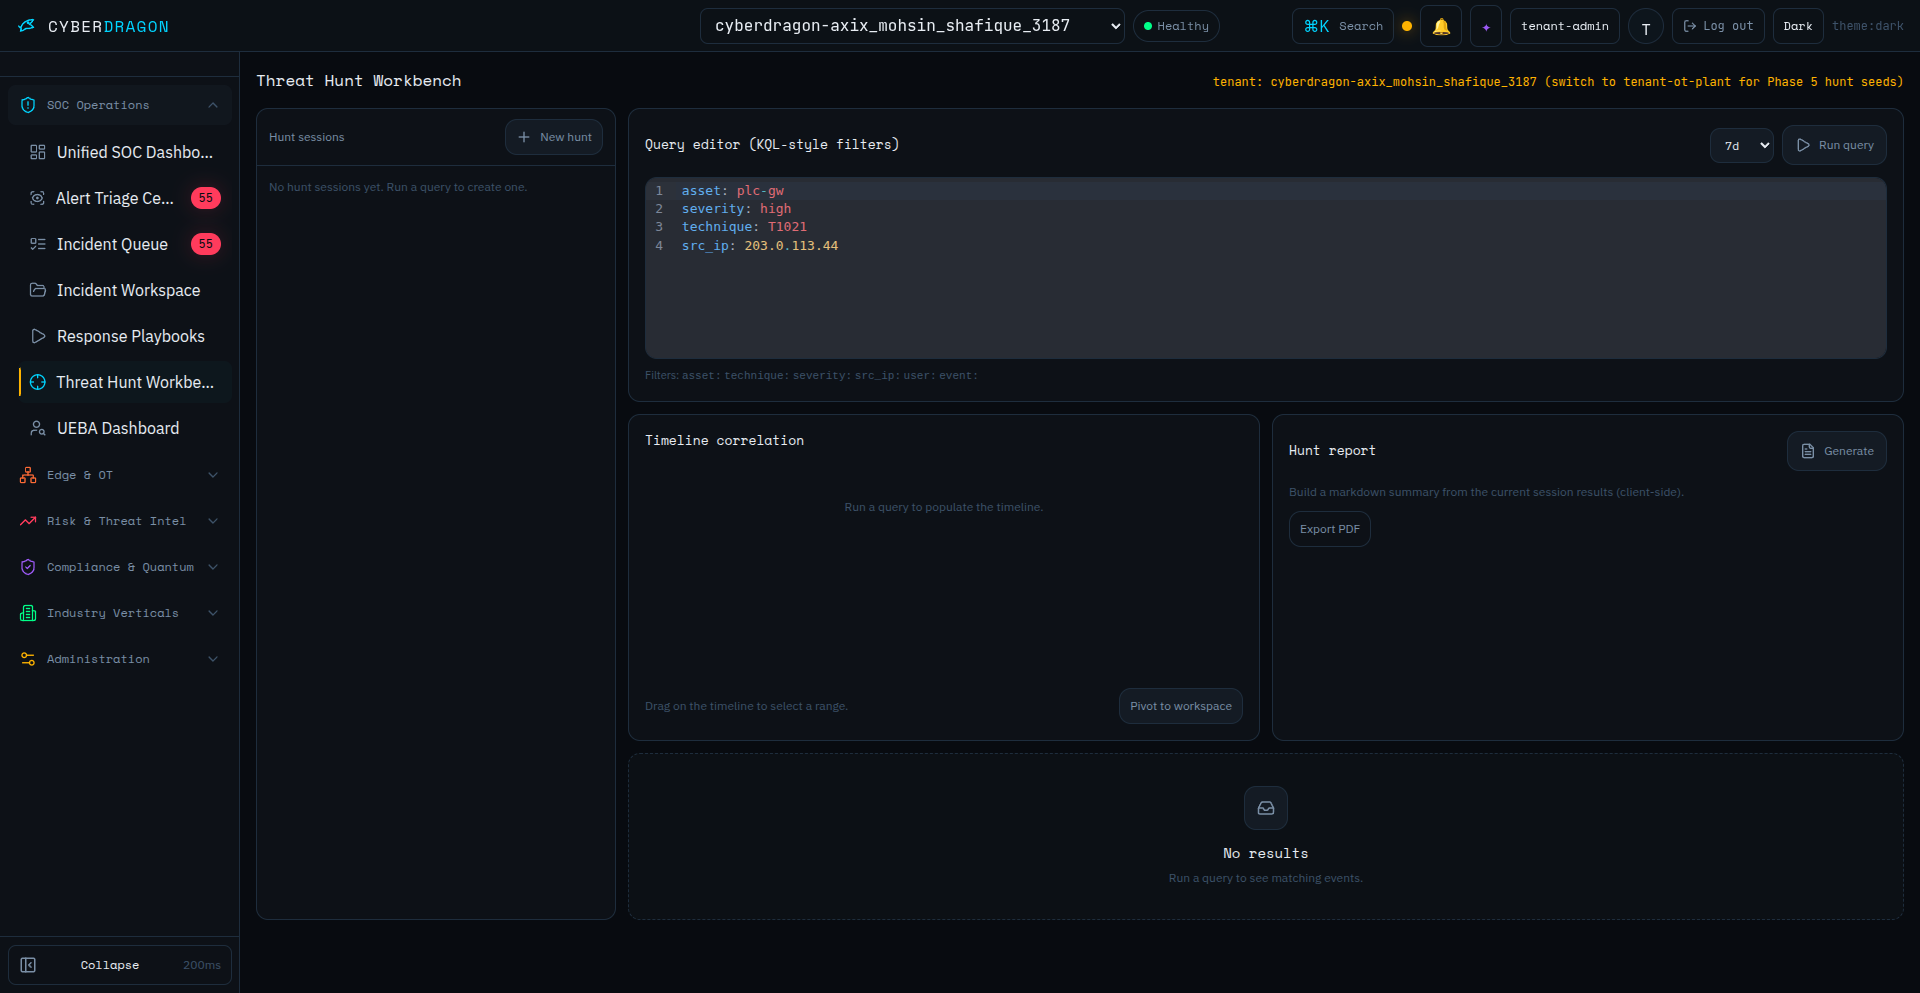Click the Incident Workspace folder icon

pyautogui.click(x=38, y=290)
